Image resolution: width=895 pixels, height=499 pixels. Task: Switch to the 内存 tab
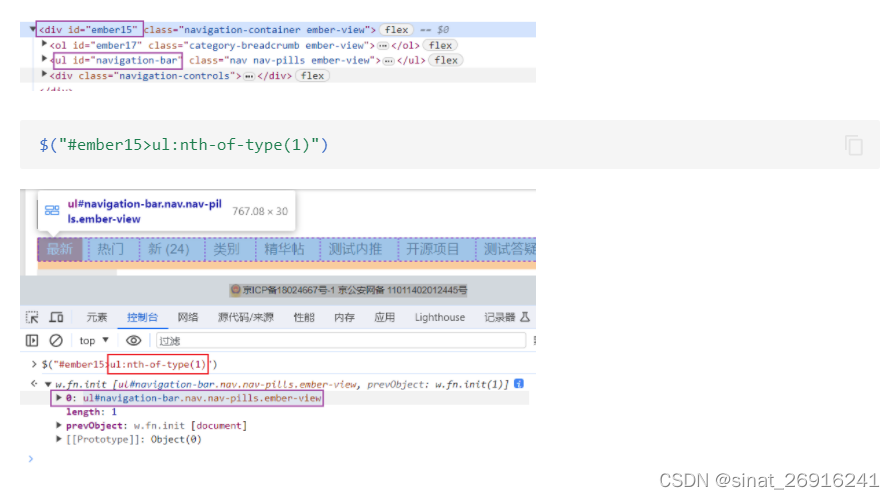click(344, 317)
